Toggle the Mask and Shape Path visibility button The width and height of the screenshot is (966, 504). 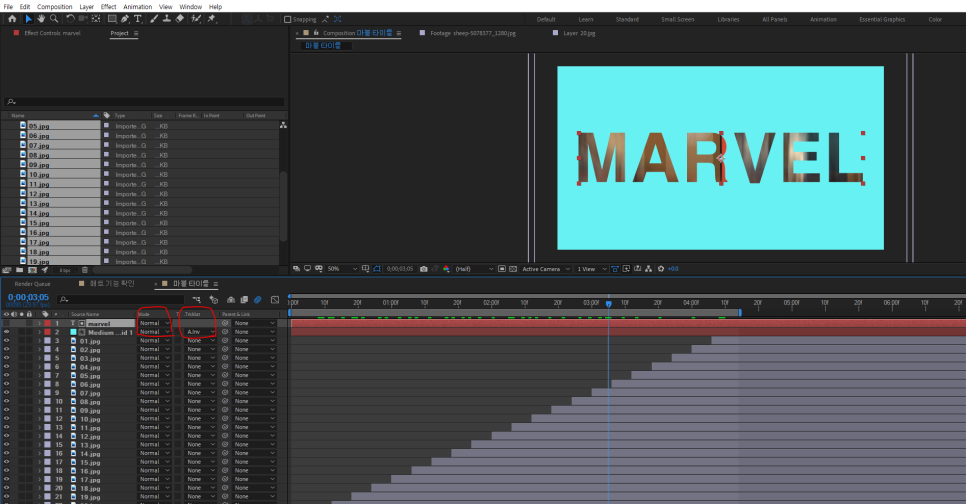pos(377,269)
